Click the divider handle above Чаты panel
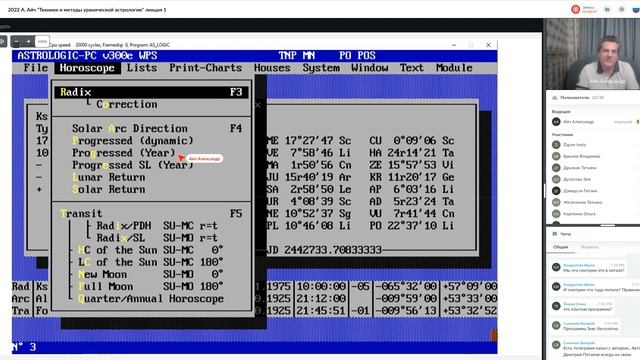 607,225
